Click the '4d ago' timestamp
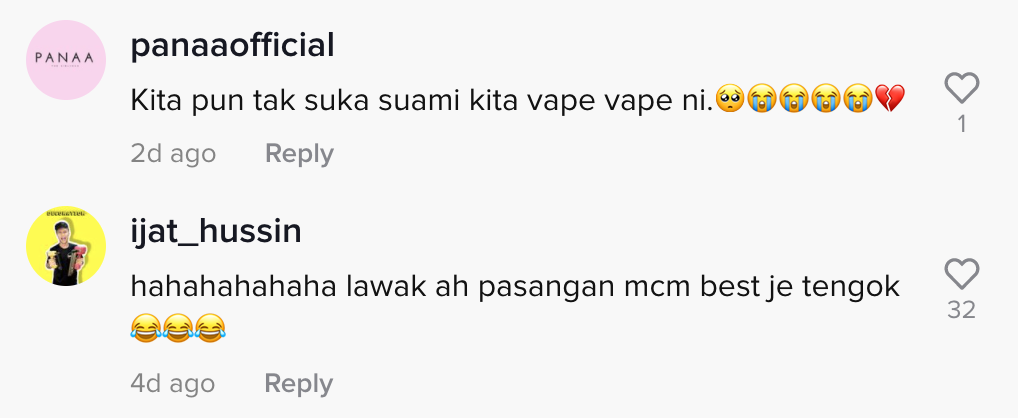Screen dimensions: 1018x418 pos(173,384)
